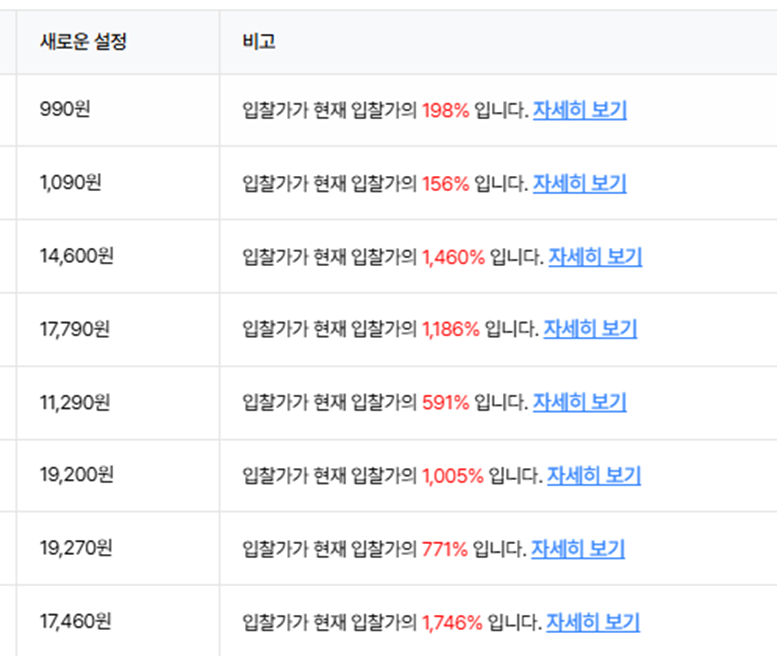The image size is (777, 656).
Task: Click the 19,270원 bid value
Action: tap(76, 548)
